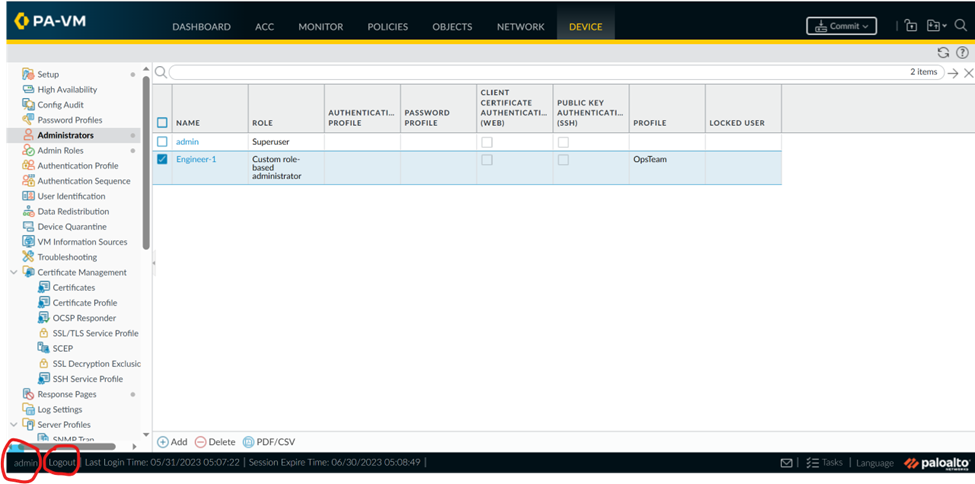This screenshot has width=975, height=484.
Task: Click the High Availability icon
Action: point(28,90)
